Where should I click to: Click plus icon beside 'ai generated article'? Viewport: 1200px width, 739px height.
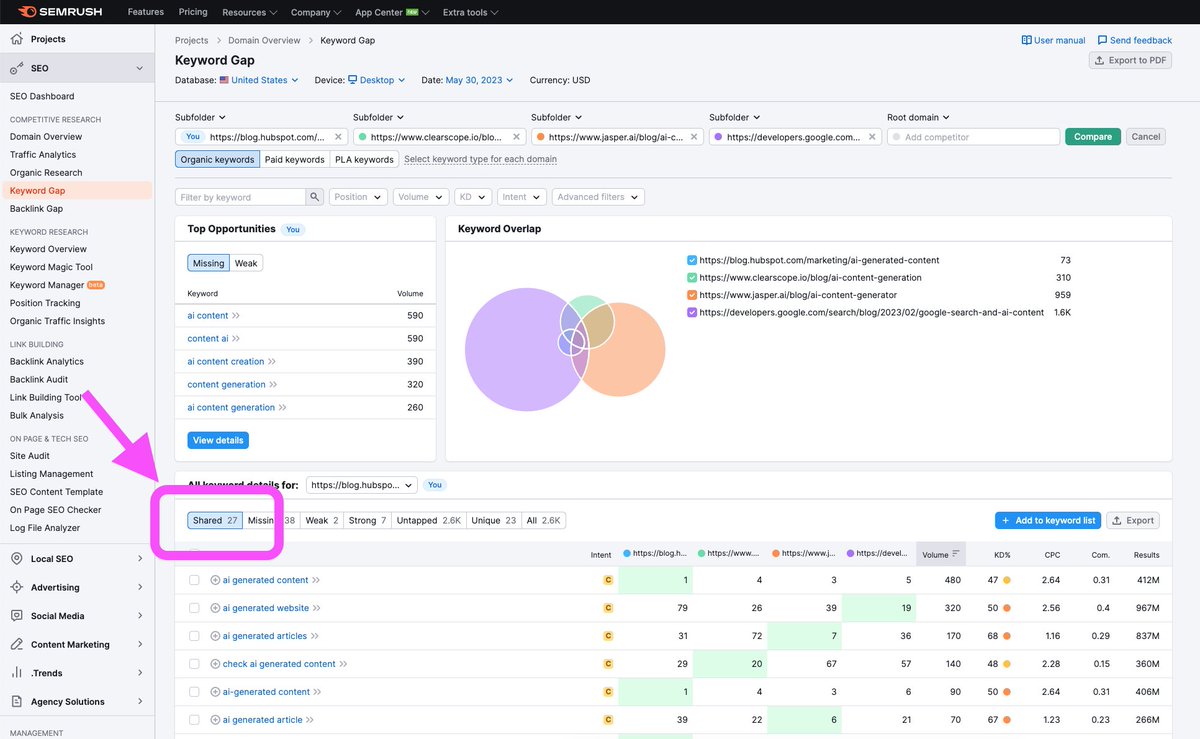click(215, 720)
